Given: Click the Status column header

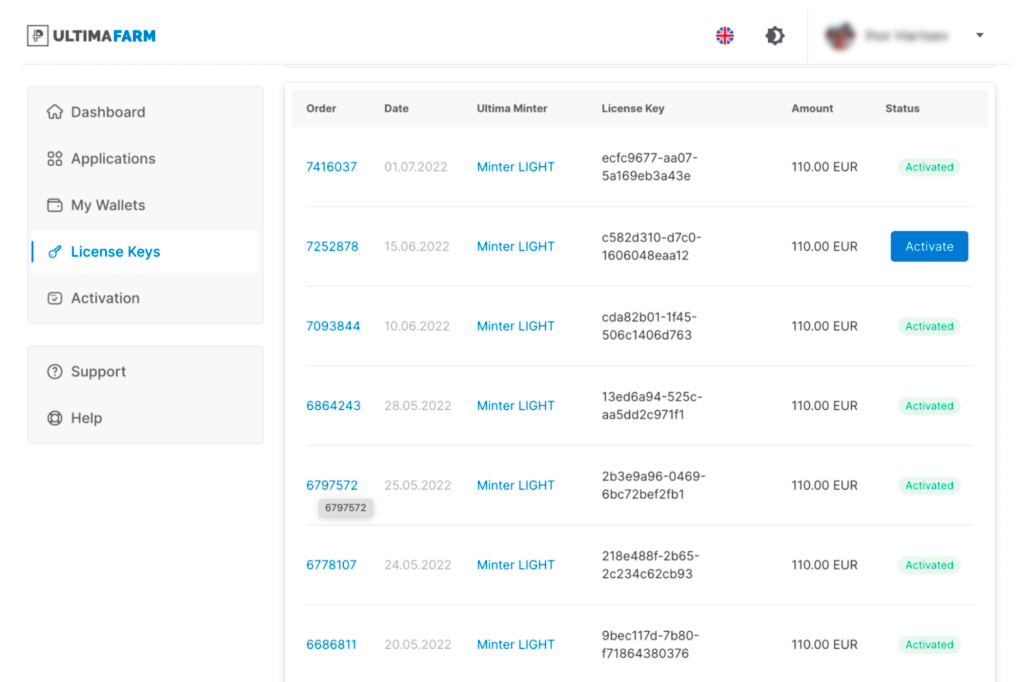Looking at the screenshot, I should (x=903, y=108).
